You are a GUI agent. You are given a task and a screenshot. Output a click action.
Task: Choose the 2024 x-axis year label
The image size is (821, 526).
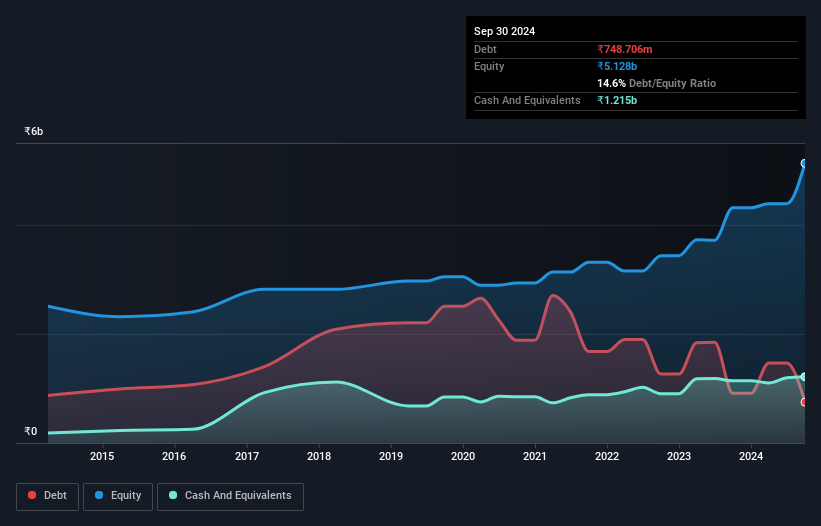pos(751,457)
